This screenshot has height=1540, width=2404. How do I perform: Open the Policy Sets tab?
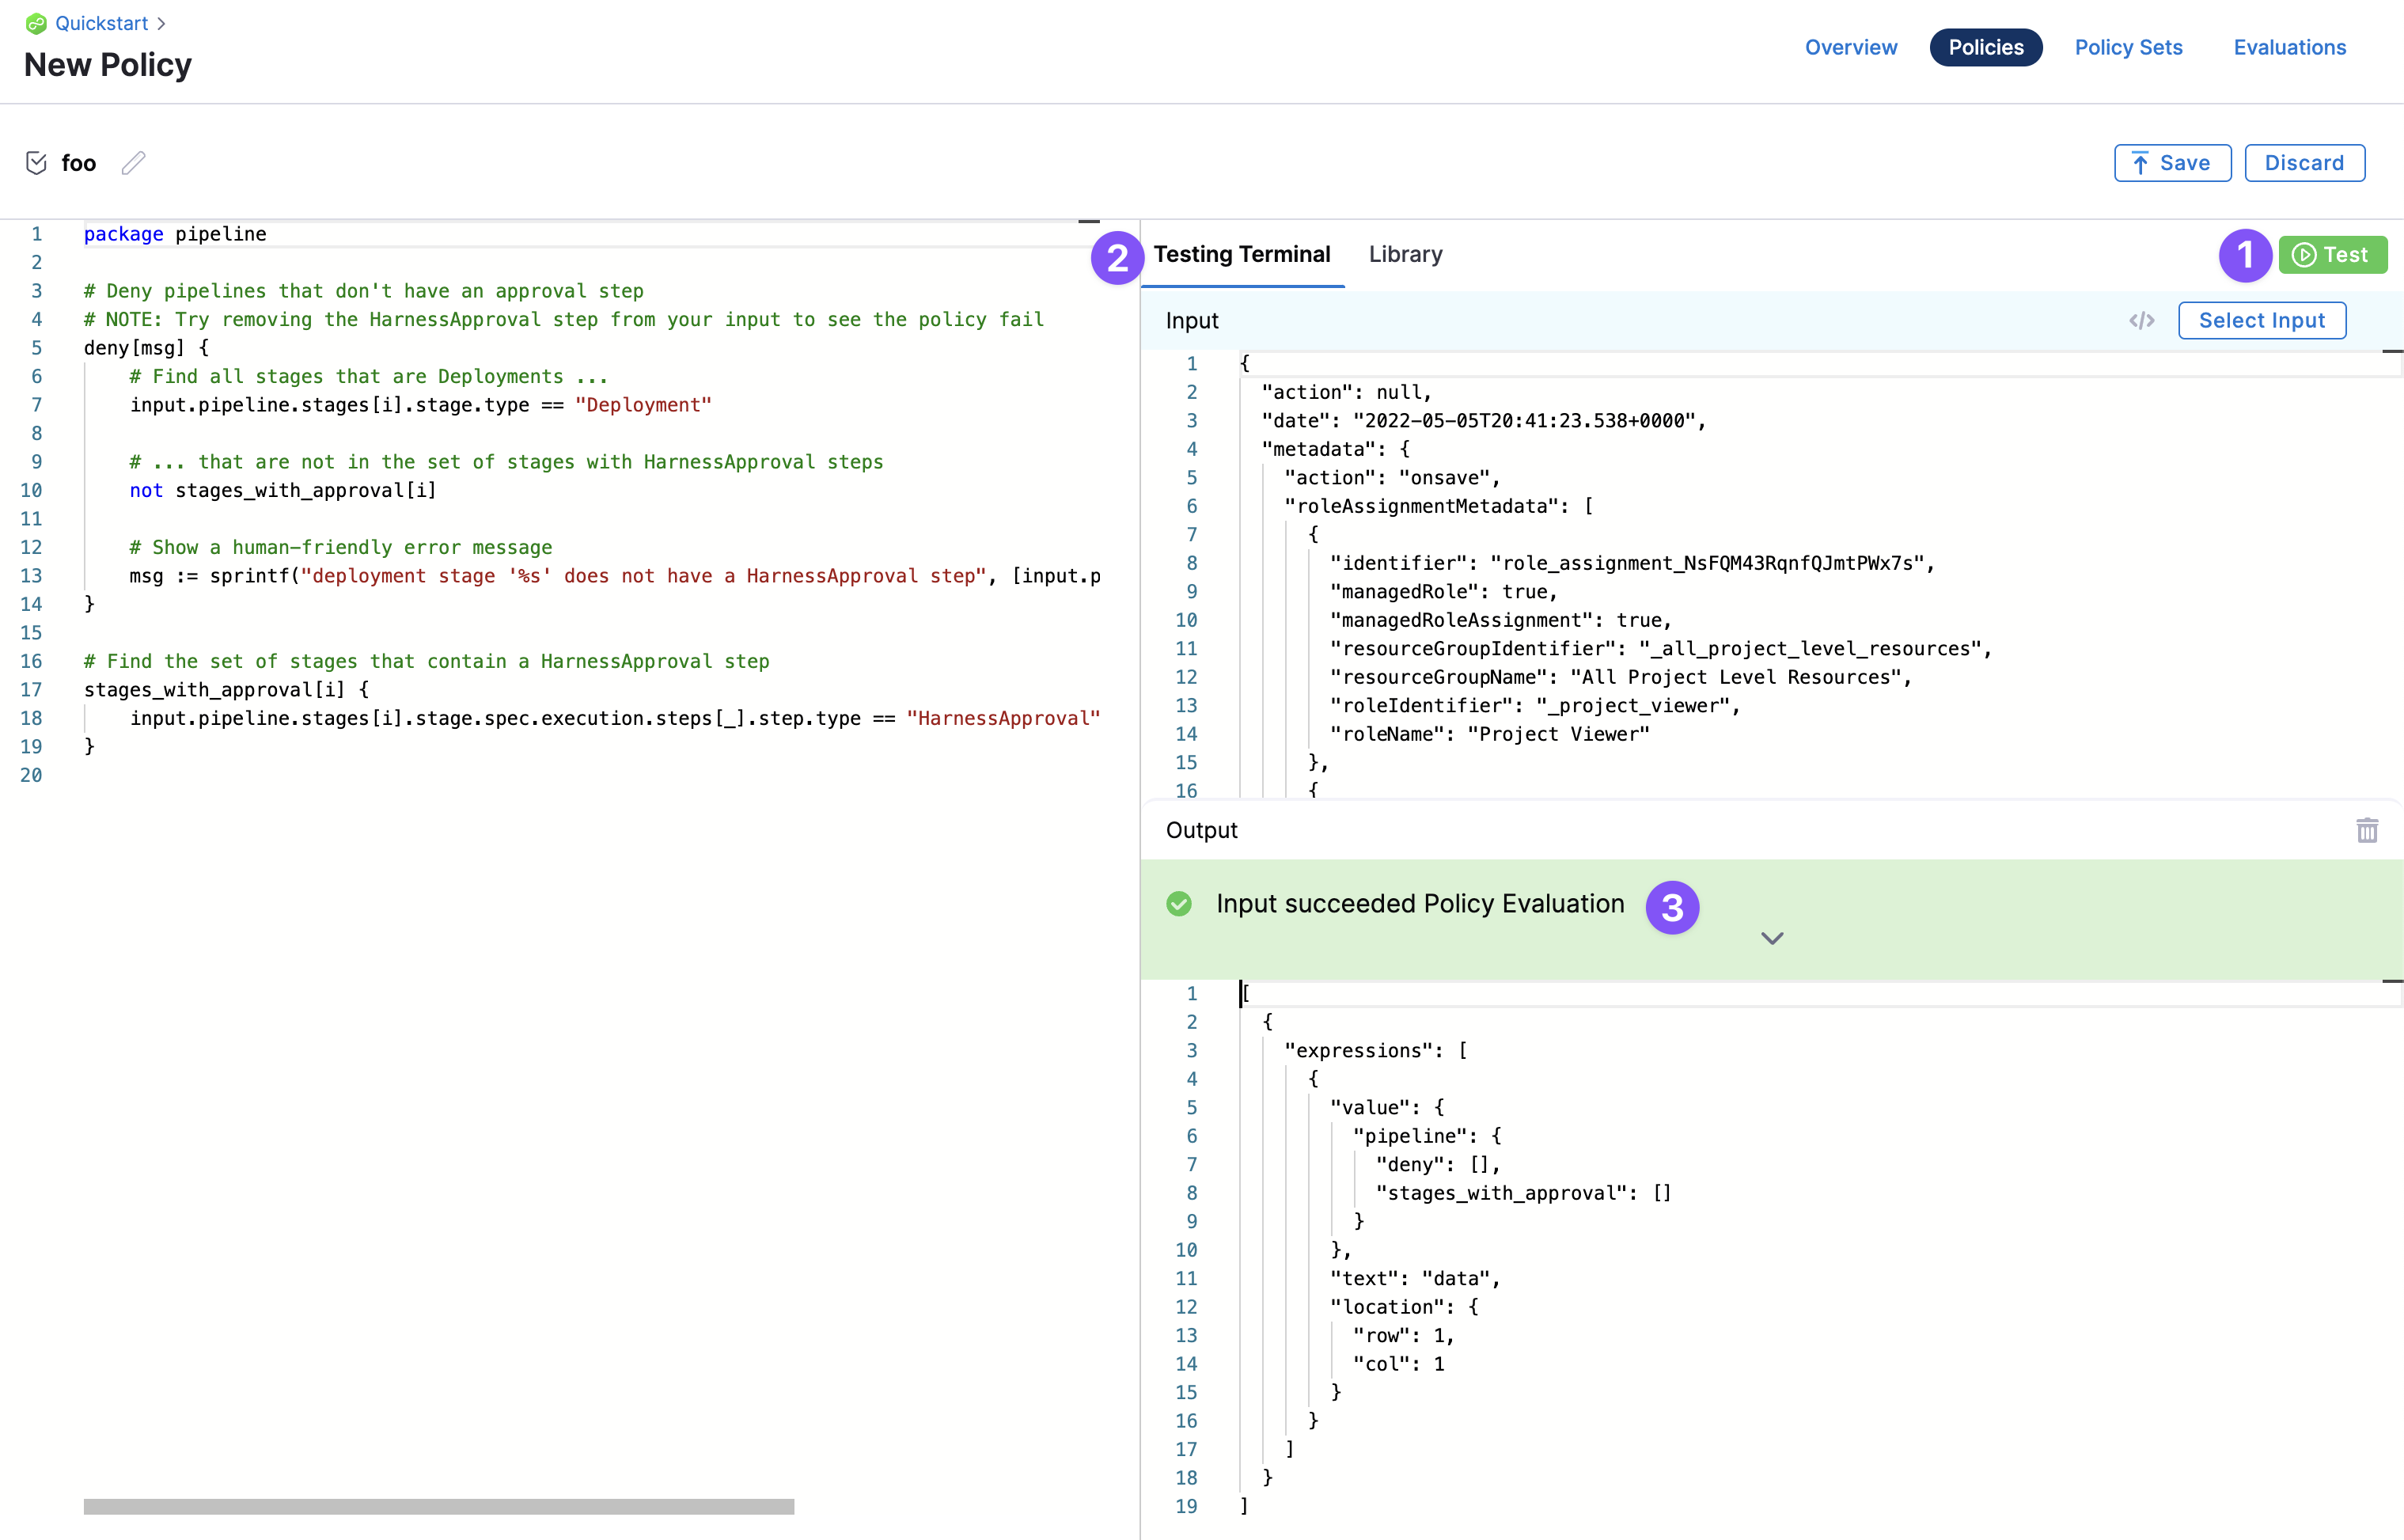[2128, 47]
